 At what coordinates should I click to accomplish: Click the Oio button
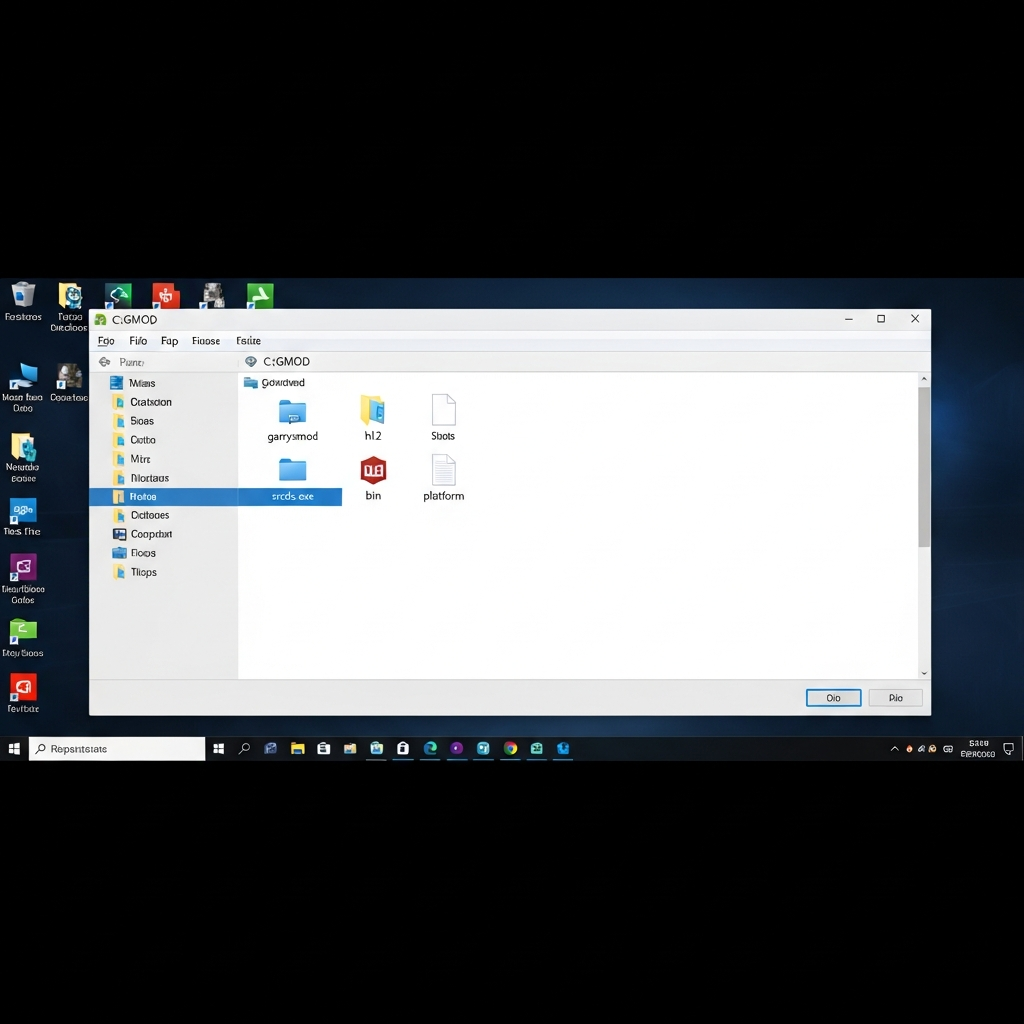pyautogui.click(x=833, y=698)
